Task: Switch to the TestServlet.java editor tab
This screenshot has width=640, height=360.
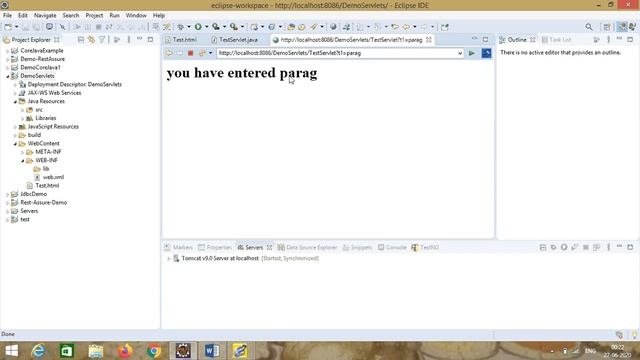Action: [235, 40]
